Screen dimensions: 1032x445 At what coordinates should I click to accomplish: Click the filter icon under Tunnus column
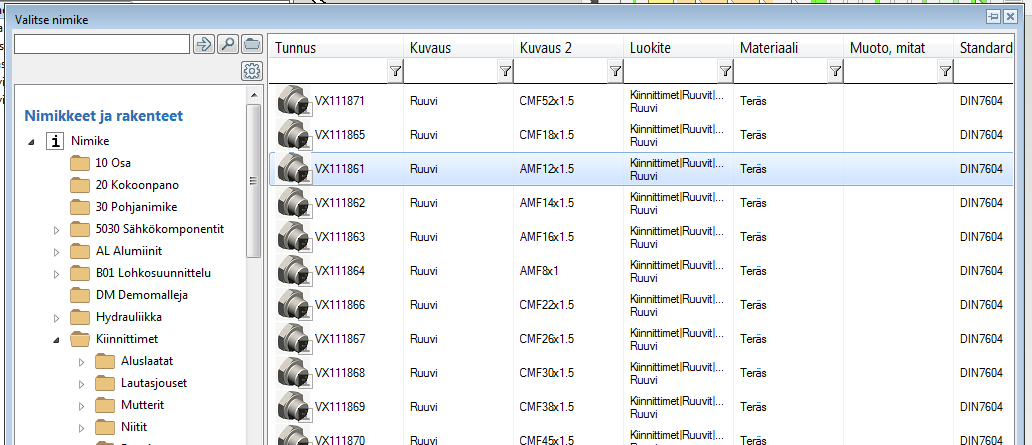click(395, 71)
